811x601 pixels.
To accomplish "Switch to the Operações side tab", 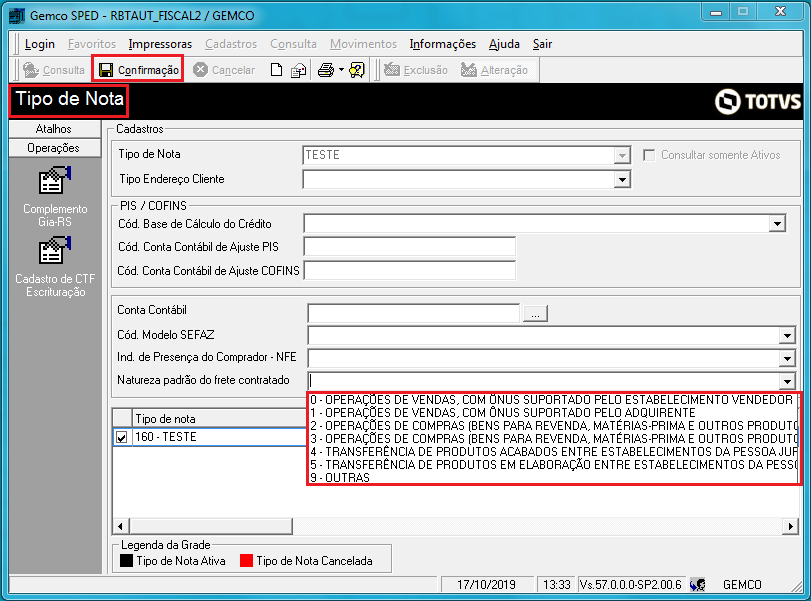I will 54,148.
